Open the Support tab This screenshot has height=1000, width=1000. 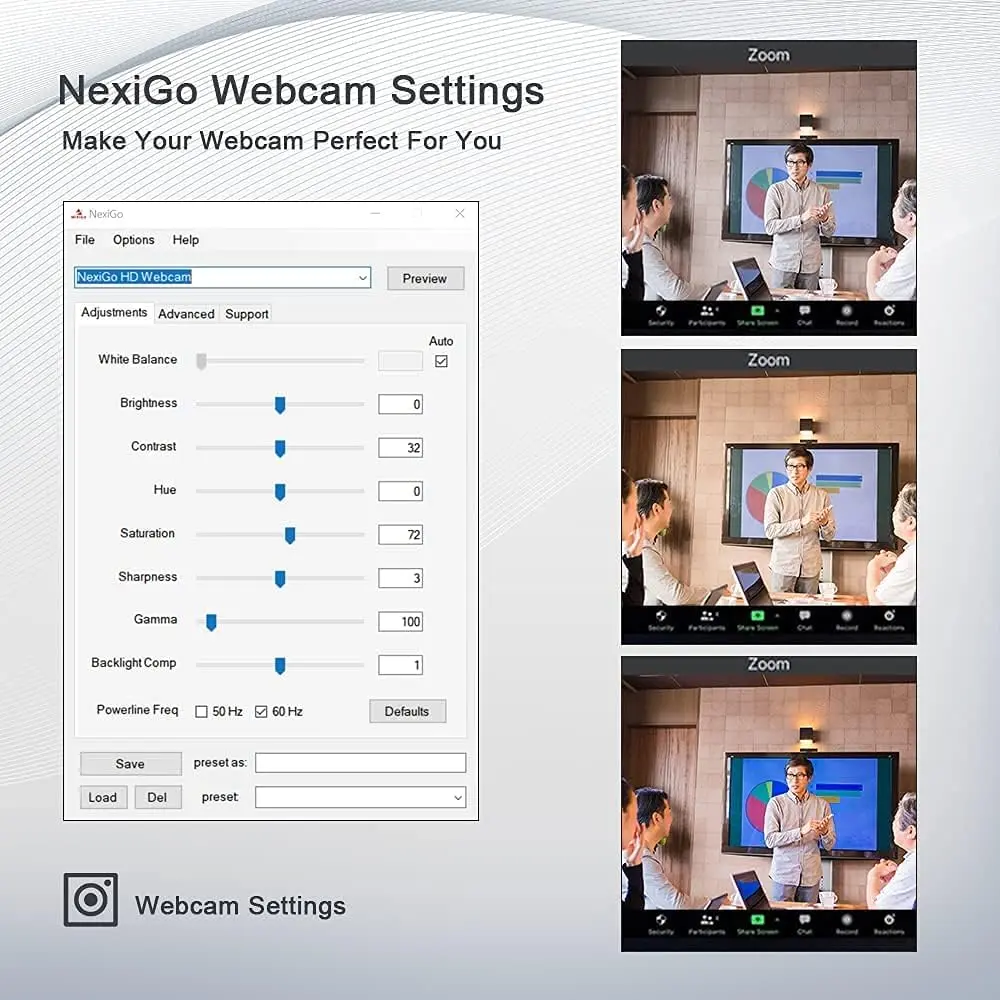click(x=246, y=314)
